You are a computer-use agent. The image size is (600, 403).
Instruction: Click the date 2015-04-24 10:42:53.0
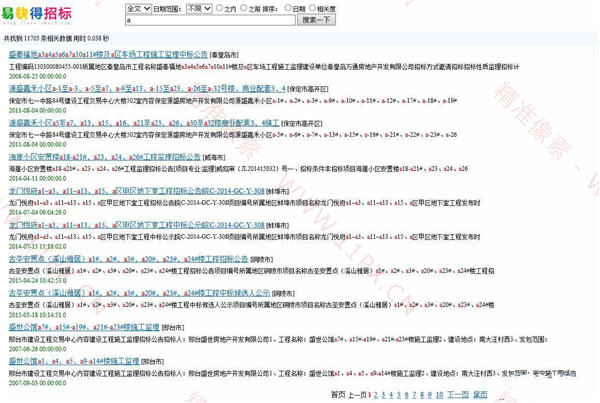point(38,281)
